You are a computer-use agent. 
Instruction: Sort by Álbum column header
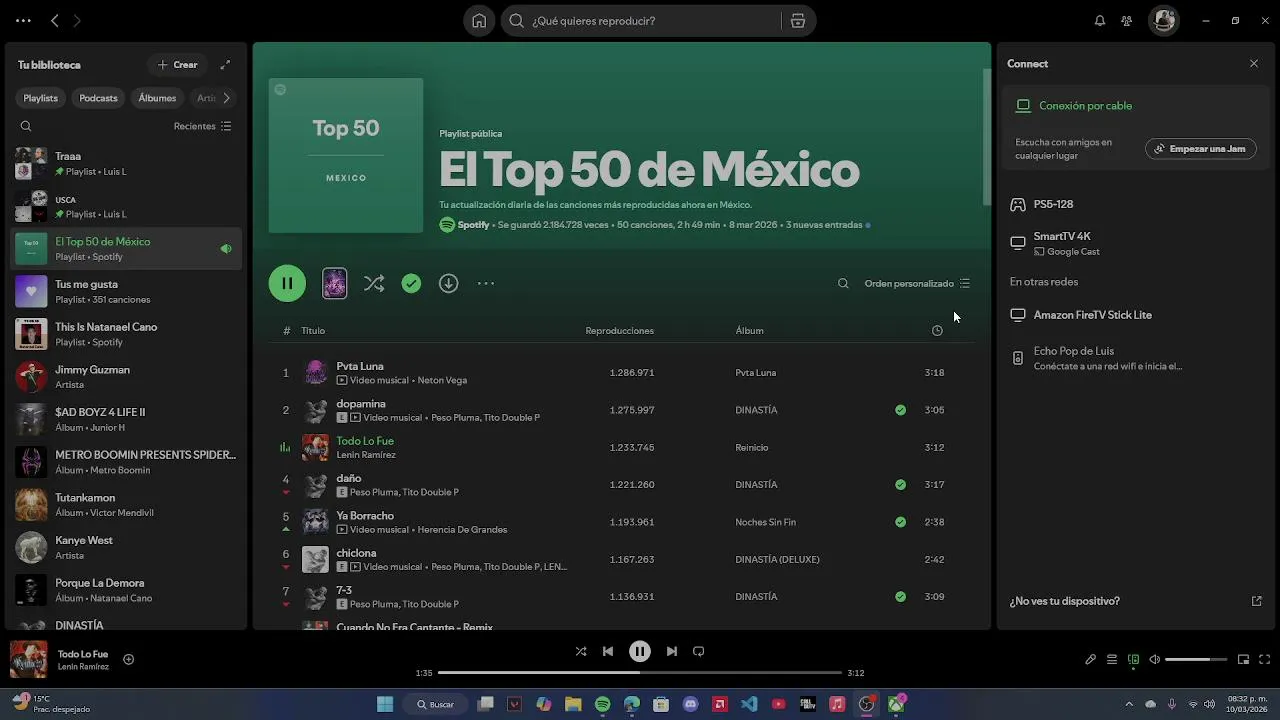pos(749,331)
